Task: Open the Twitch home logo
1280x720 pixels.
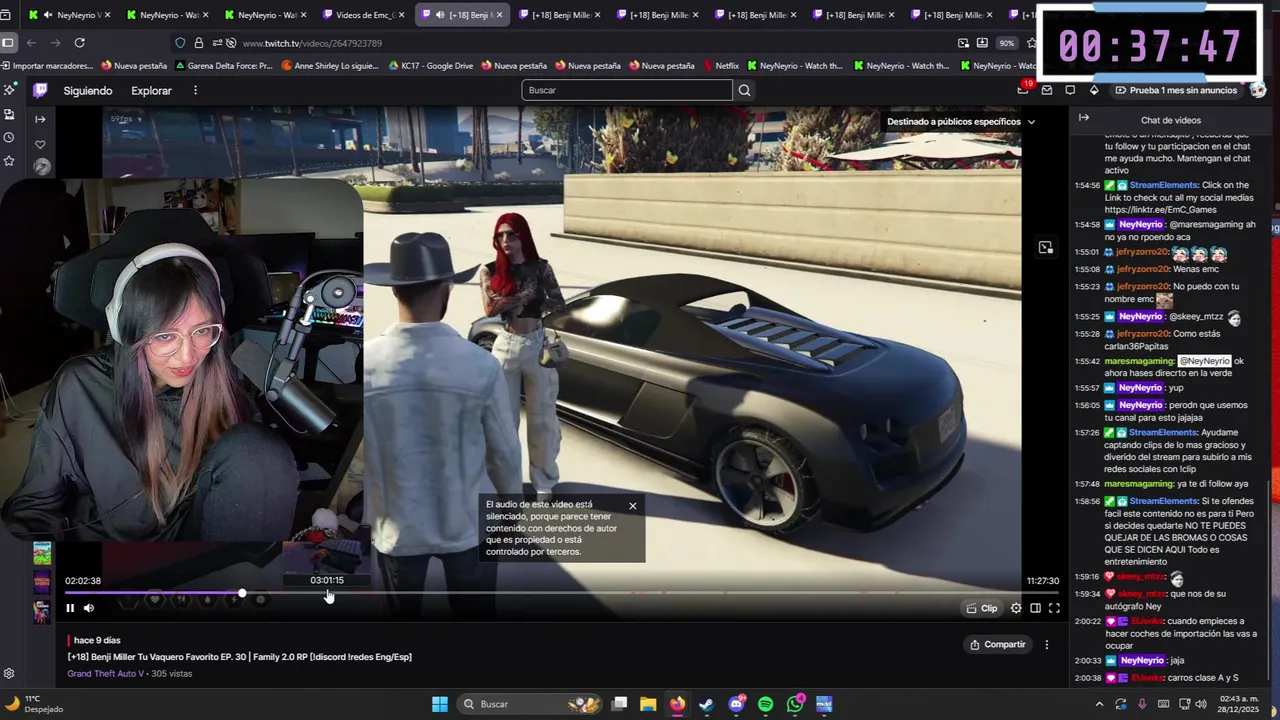Action: 40,90
